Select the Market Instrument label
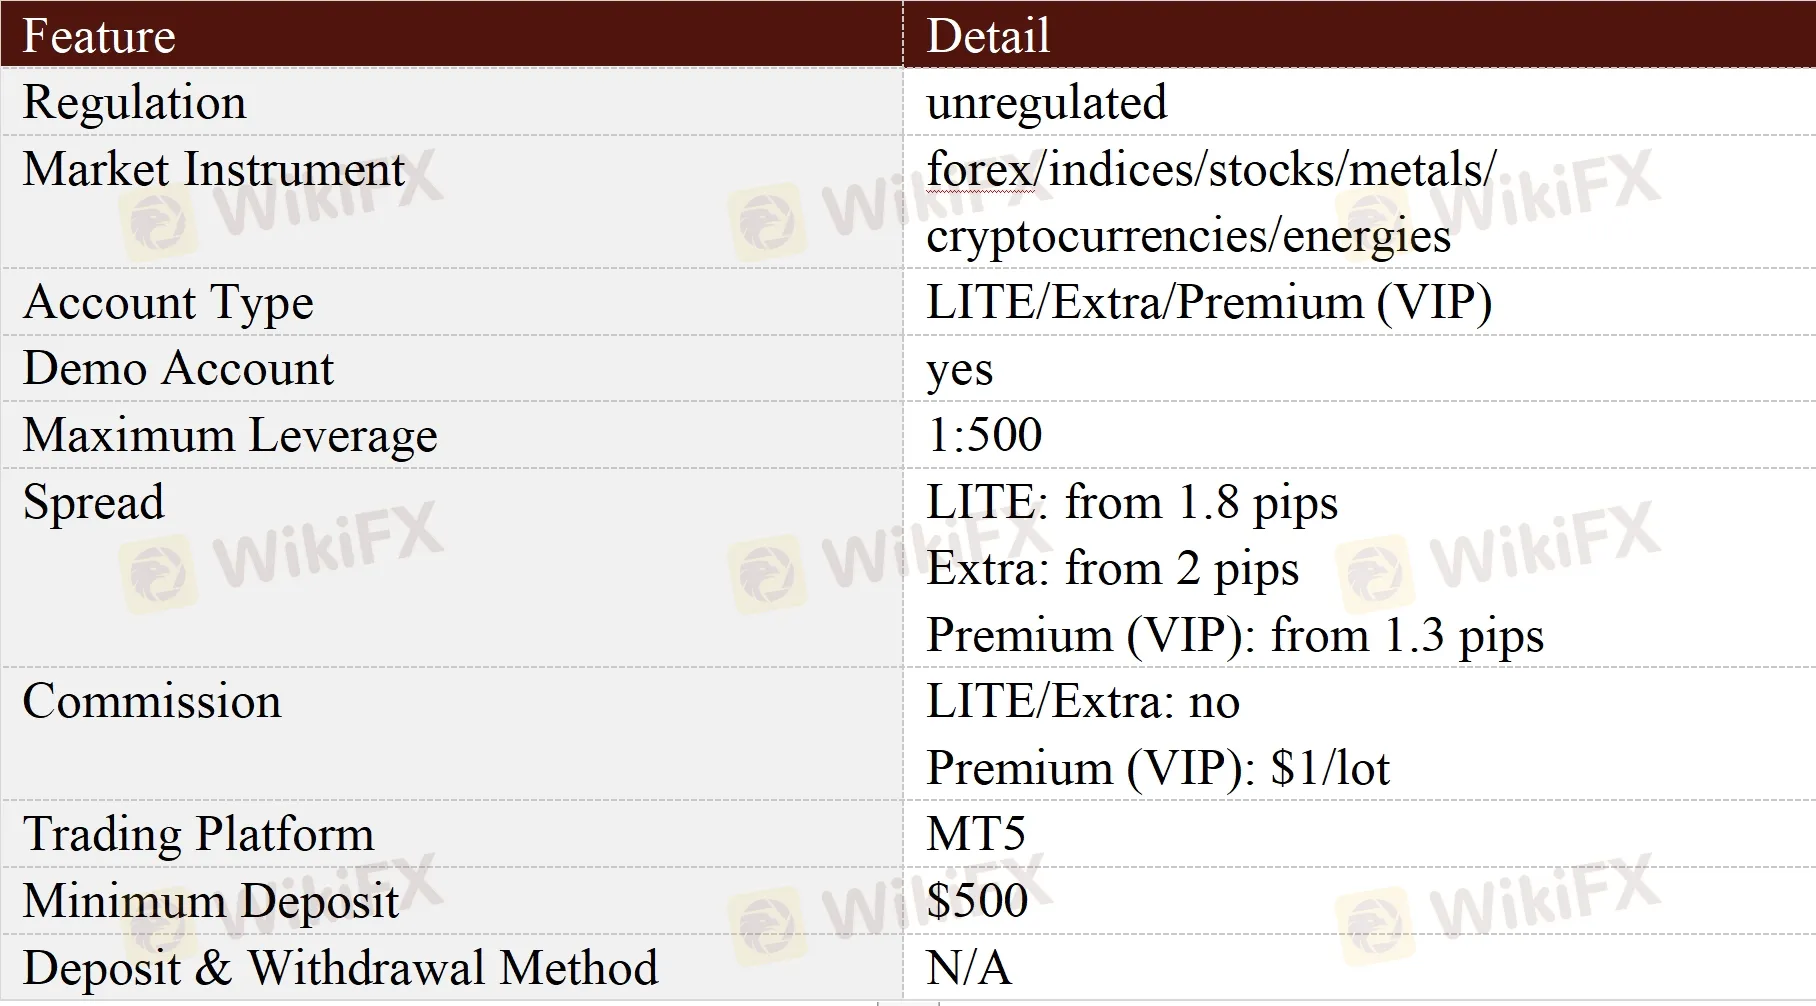 point(213,169)
